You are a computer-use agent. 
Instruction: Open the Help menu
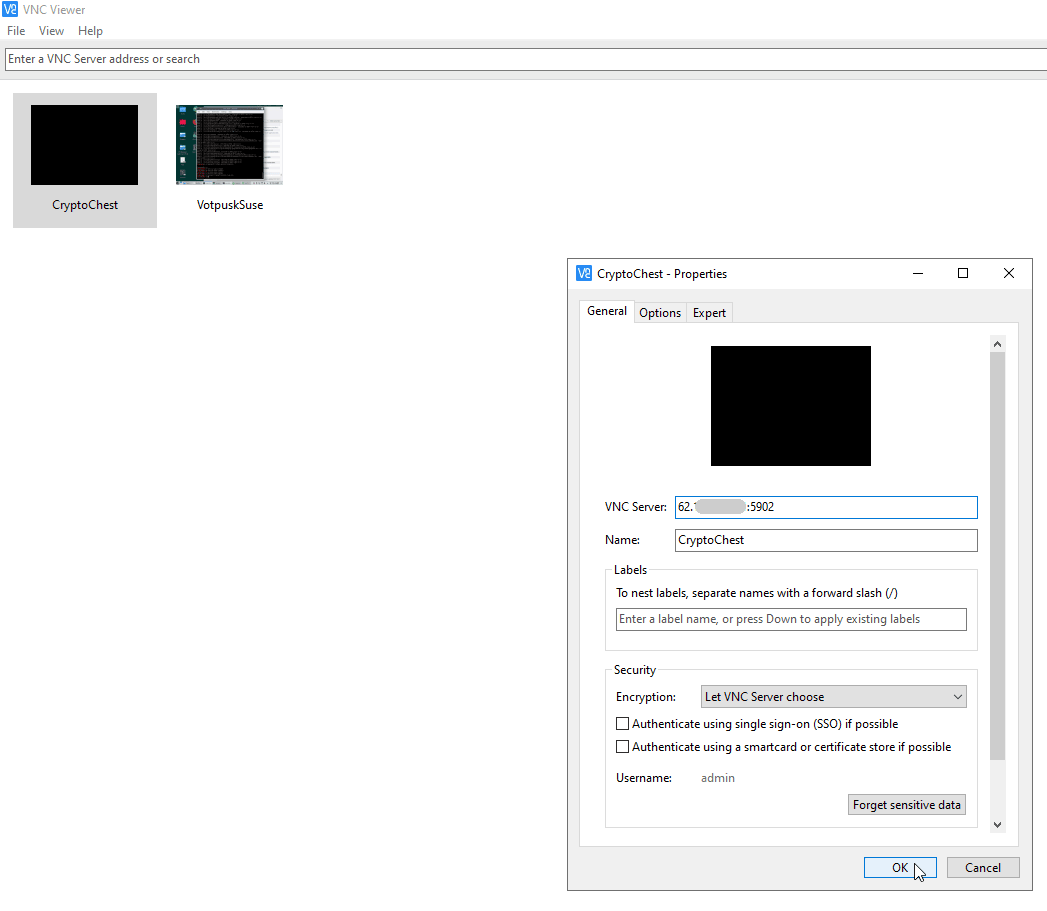tap(90, 31)
